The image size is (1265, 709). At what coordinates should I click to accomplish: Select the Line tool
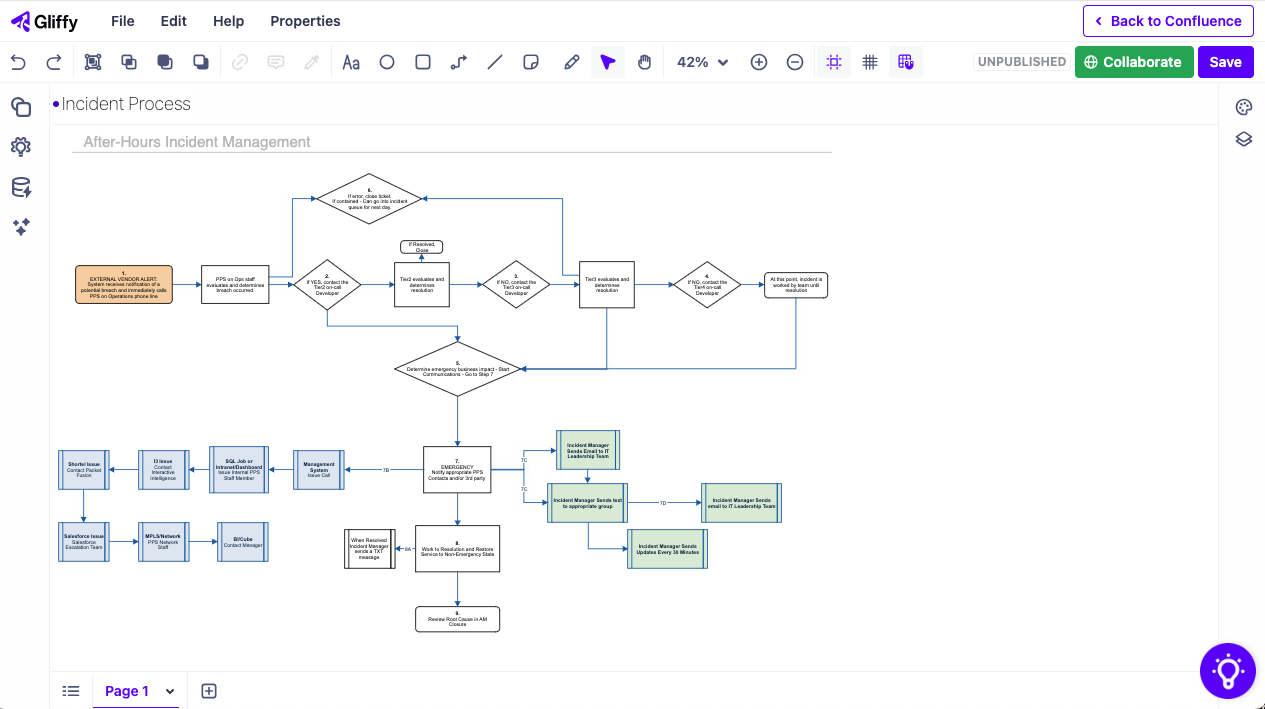pos(495,62)
